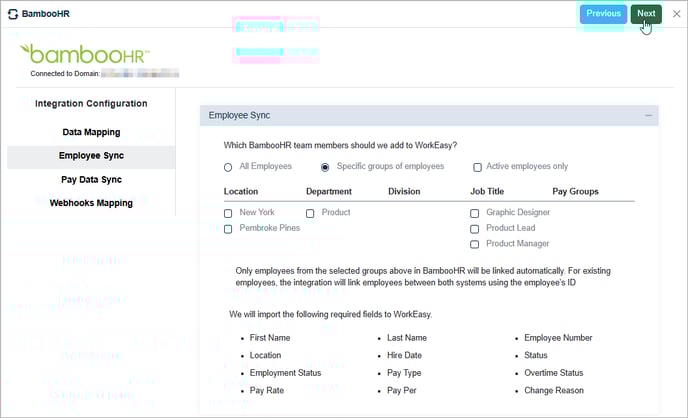This screenshot has height=418, width=688.
Task: Click the Last Name field item
Action: pyautogui.click(x=407, y=338)
